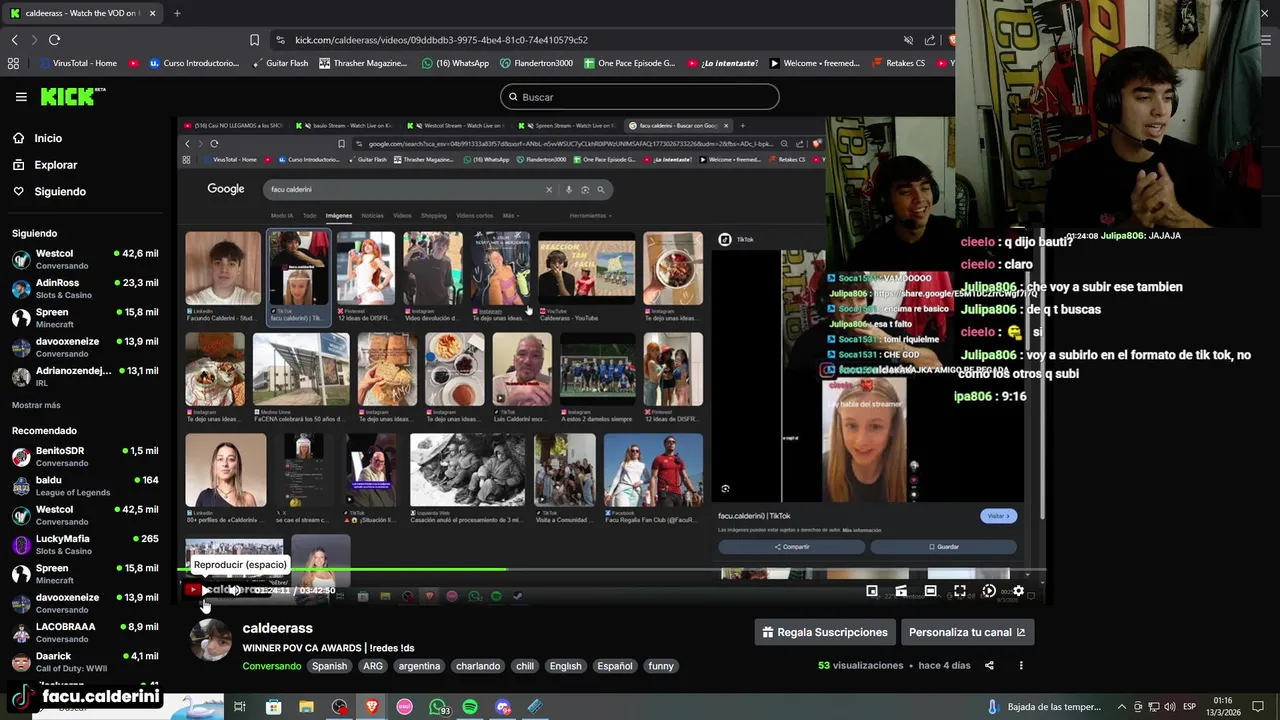Open a new browser tab

click(x=177, y=13)
